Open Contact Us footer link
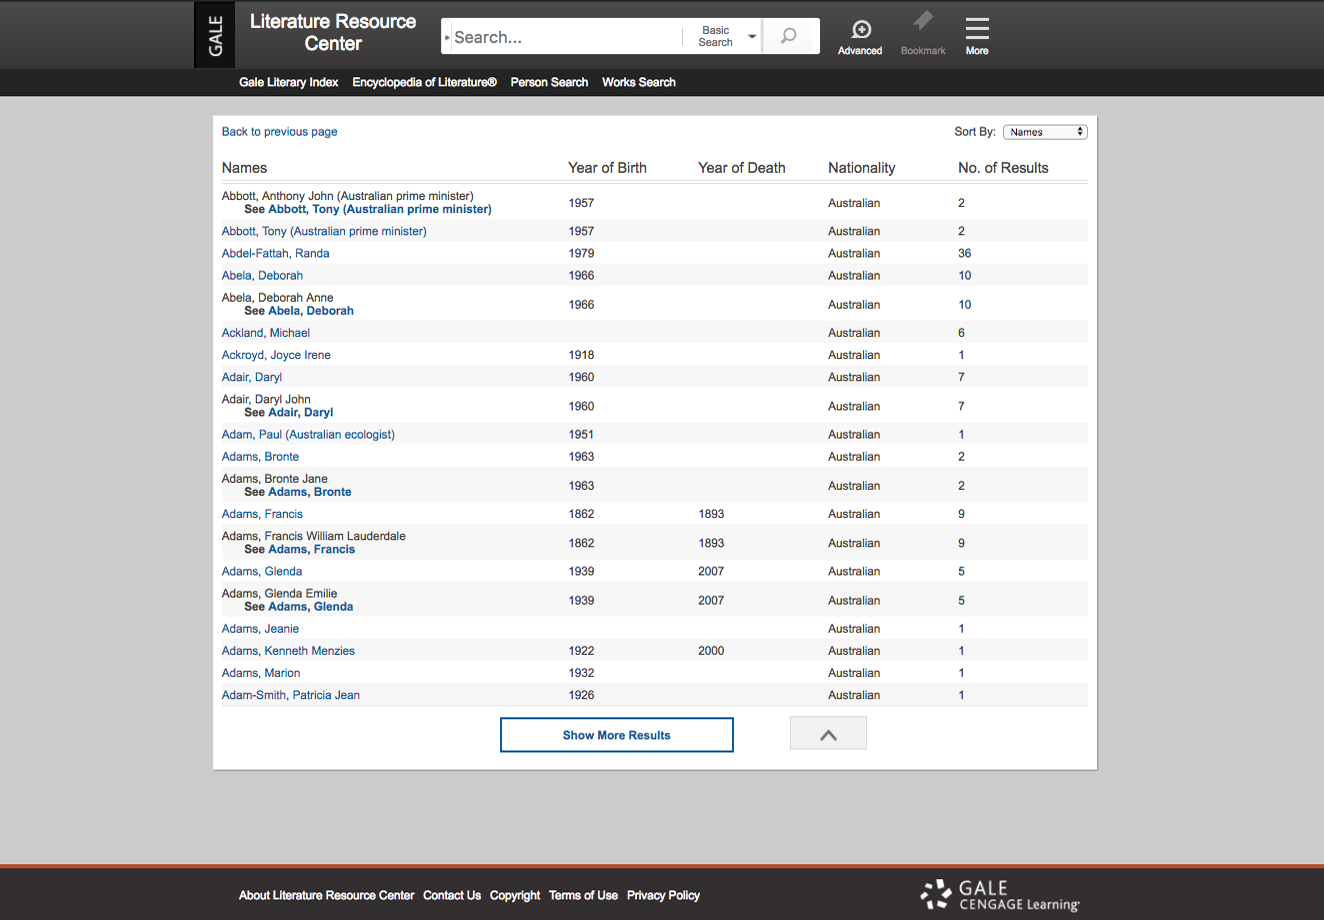 click(x=452, y=895)
